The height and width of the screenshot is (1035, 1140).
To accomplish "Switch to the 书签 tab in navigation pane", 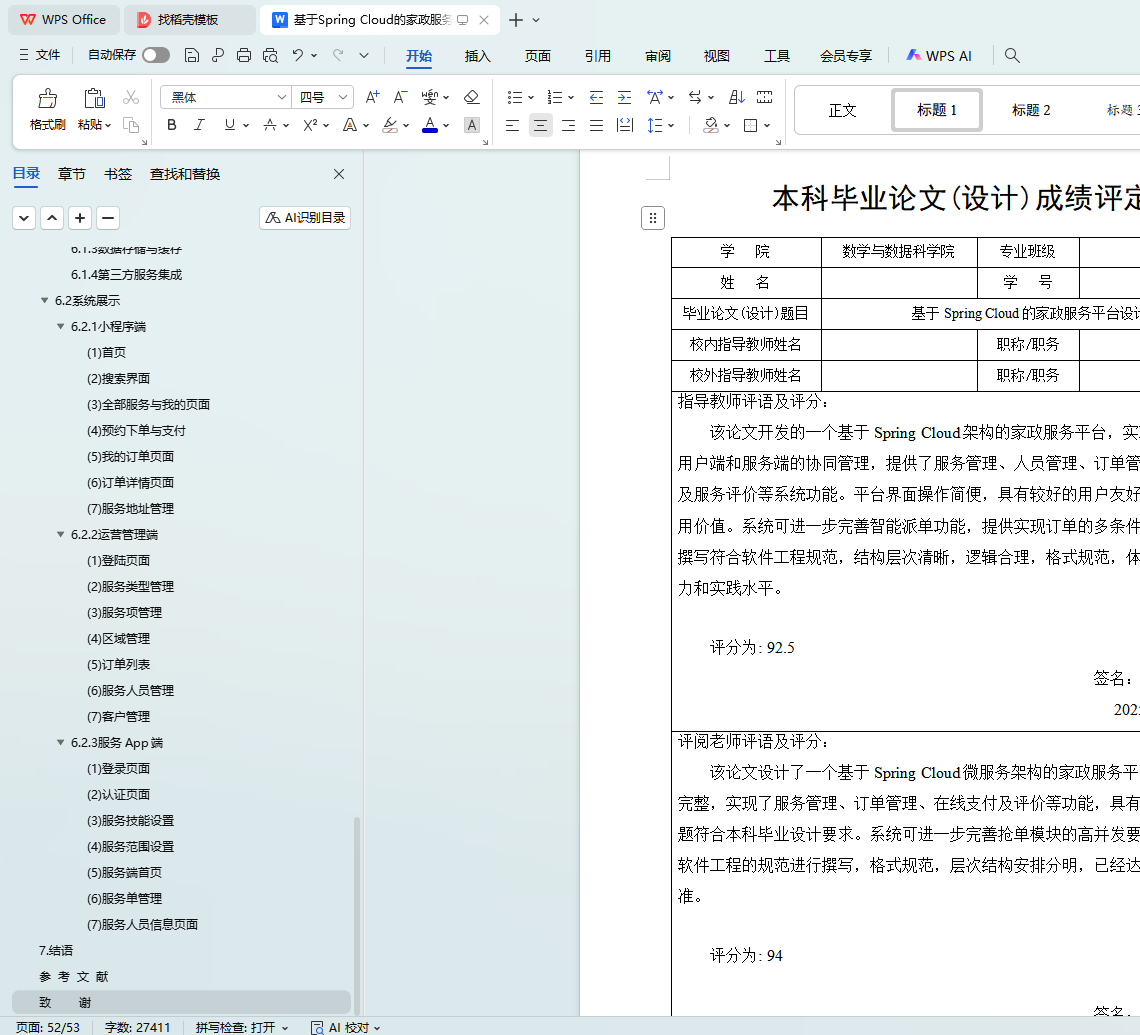I will (118, 174).
